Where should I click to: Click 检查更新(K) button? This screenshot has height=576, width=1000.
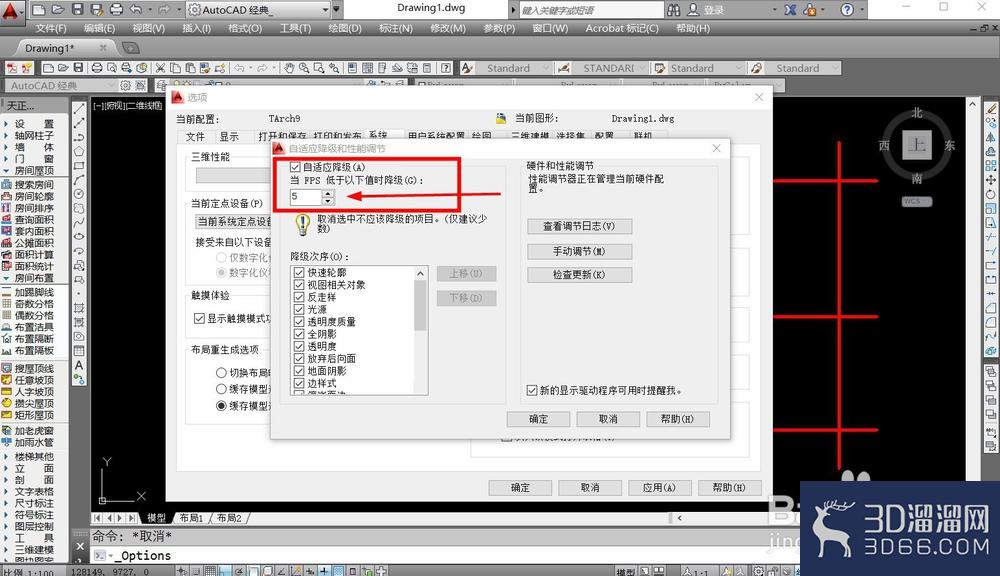[x=579, y=274]
